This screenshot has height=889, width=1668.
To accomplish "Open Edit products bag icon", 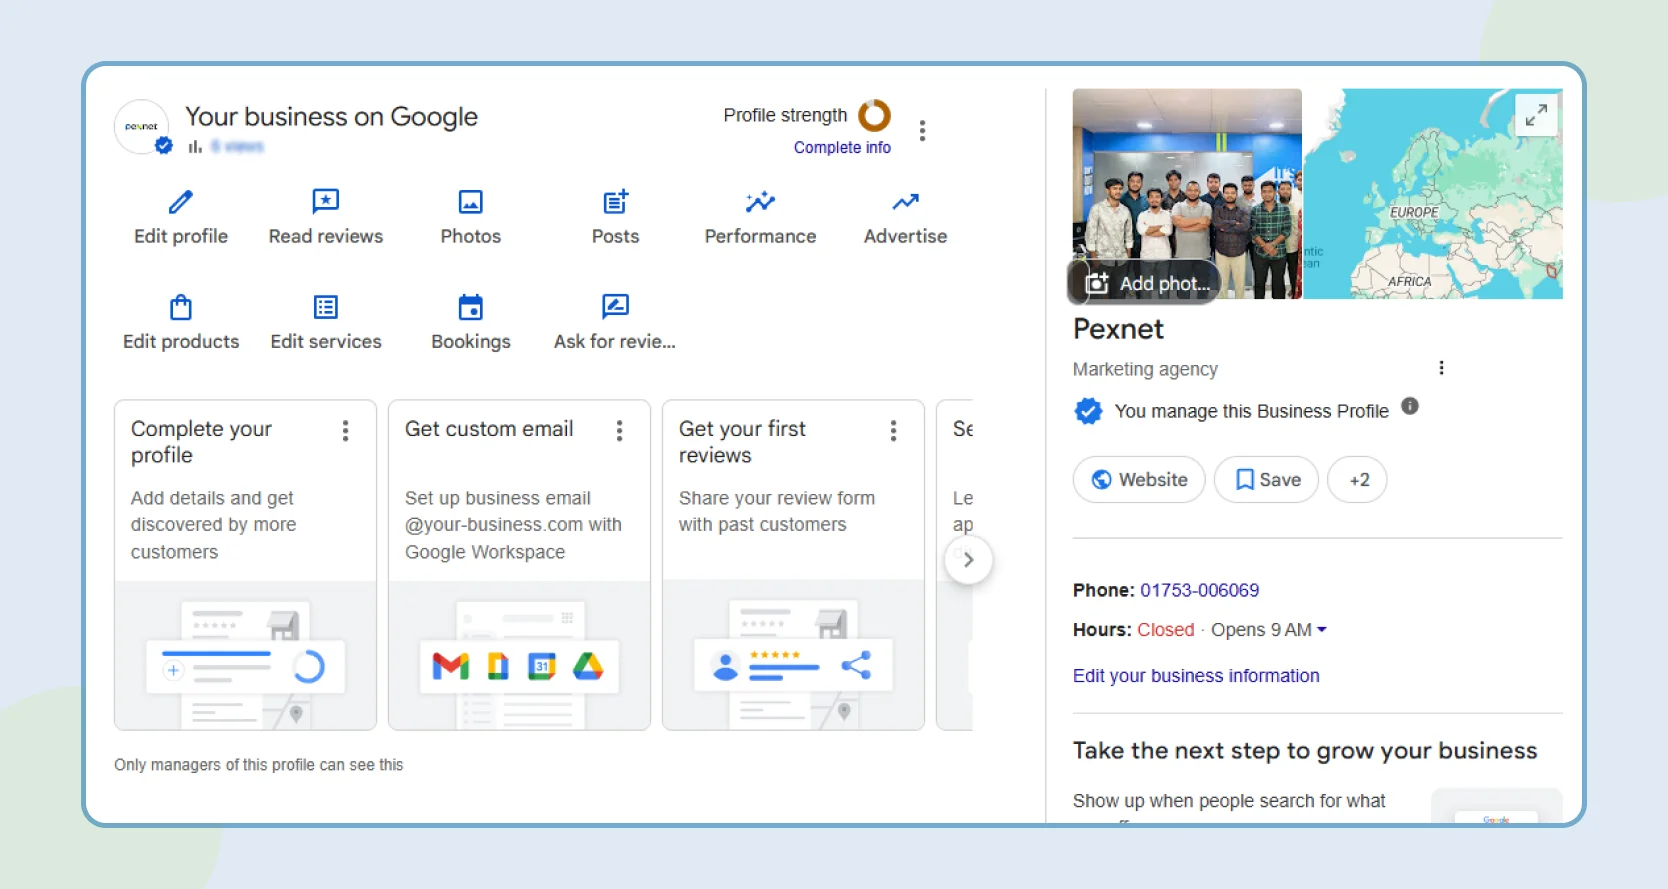I will pyautogui.click(x=181, y=307).
